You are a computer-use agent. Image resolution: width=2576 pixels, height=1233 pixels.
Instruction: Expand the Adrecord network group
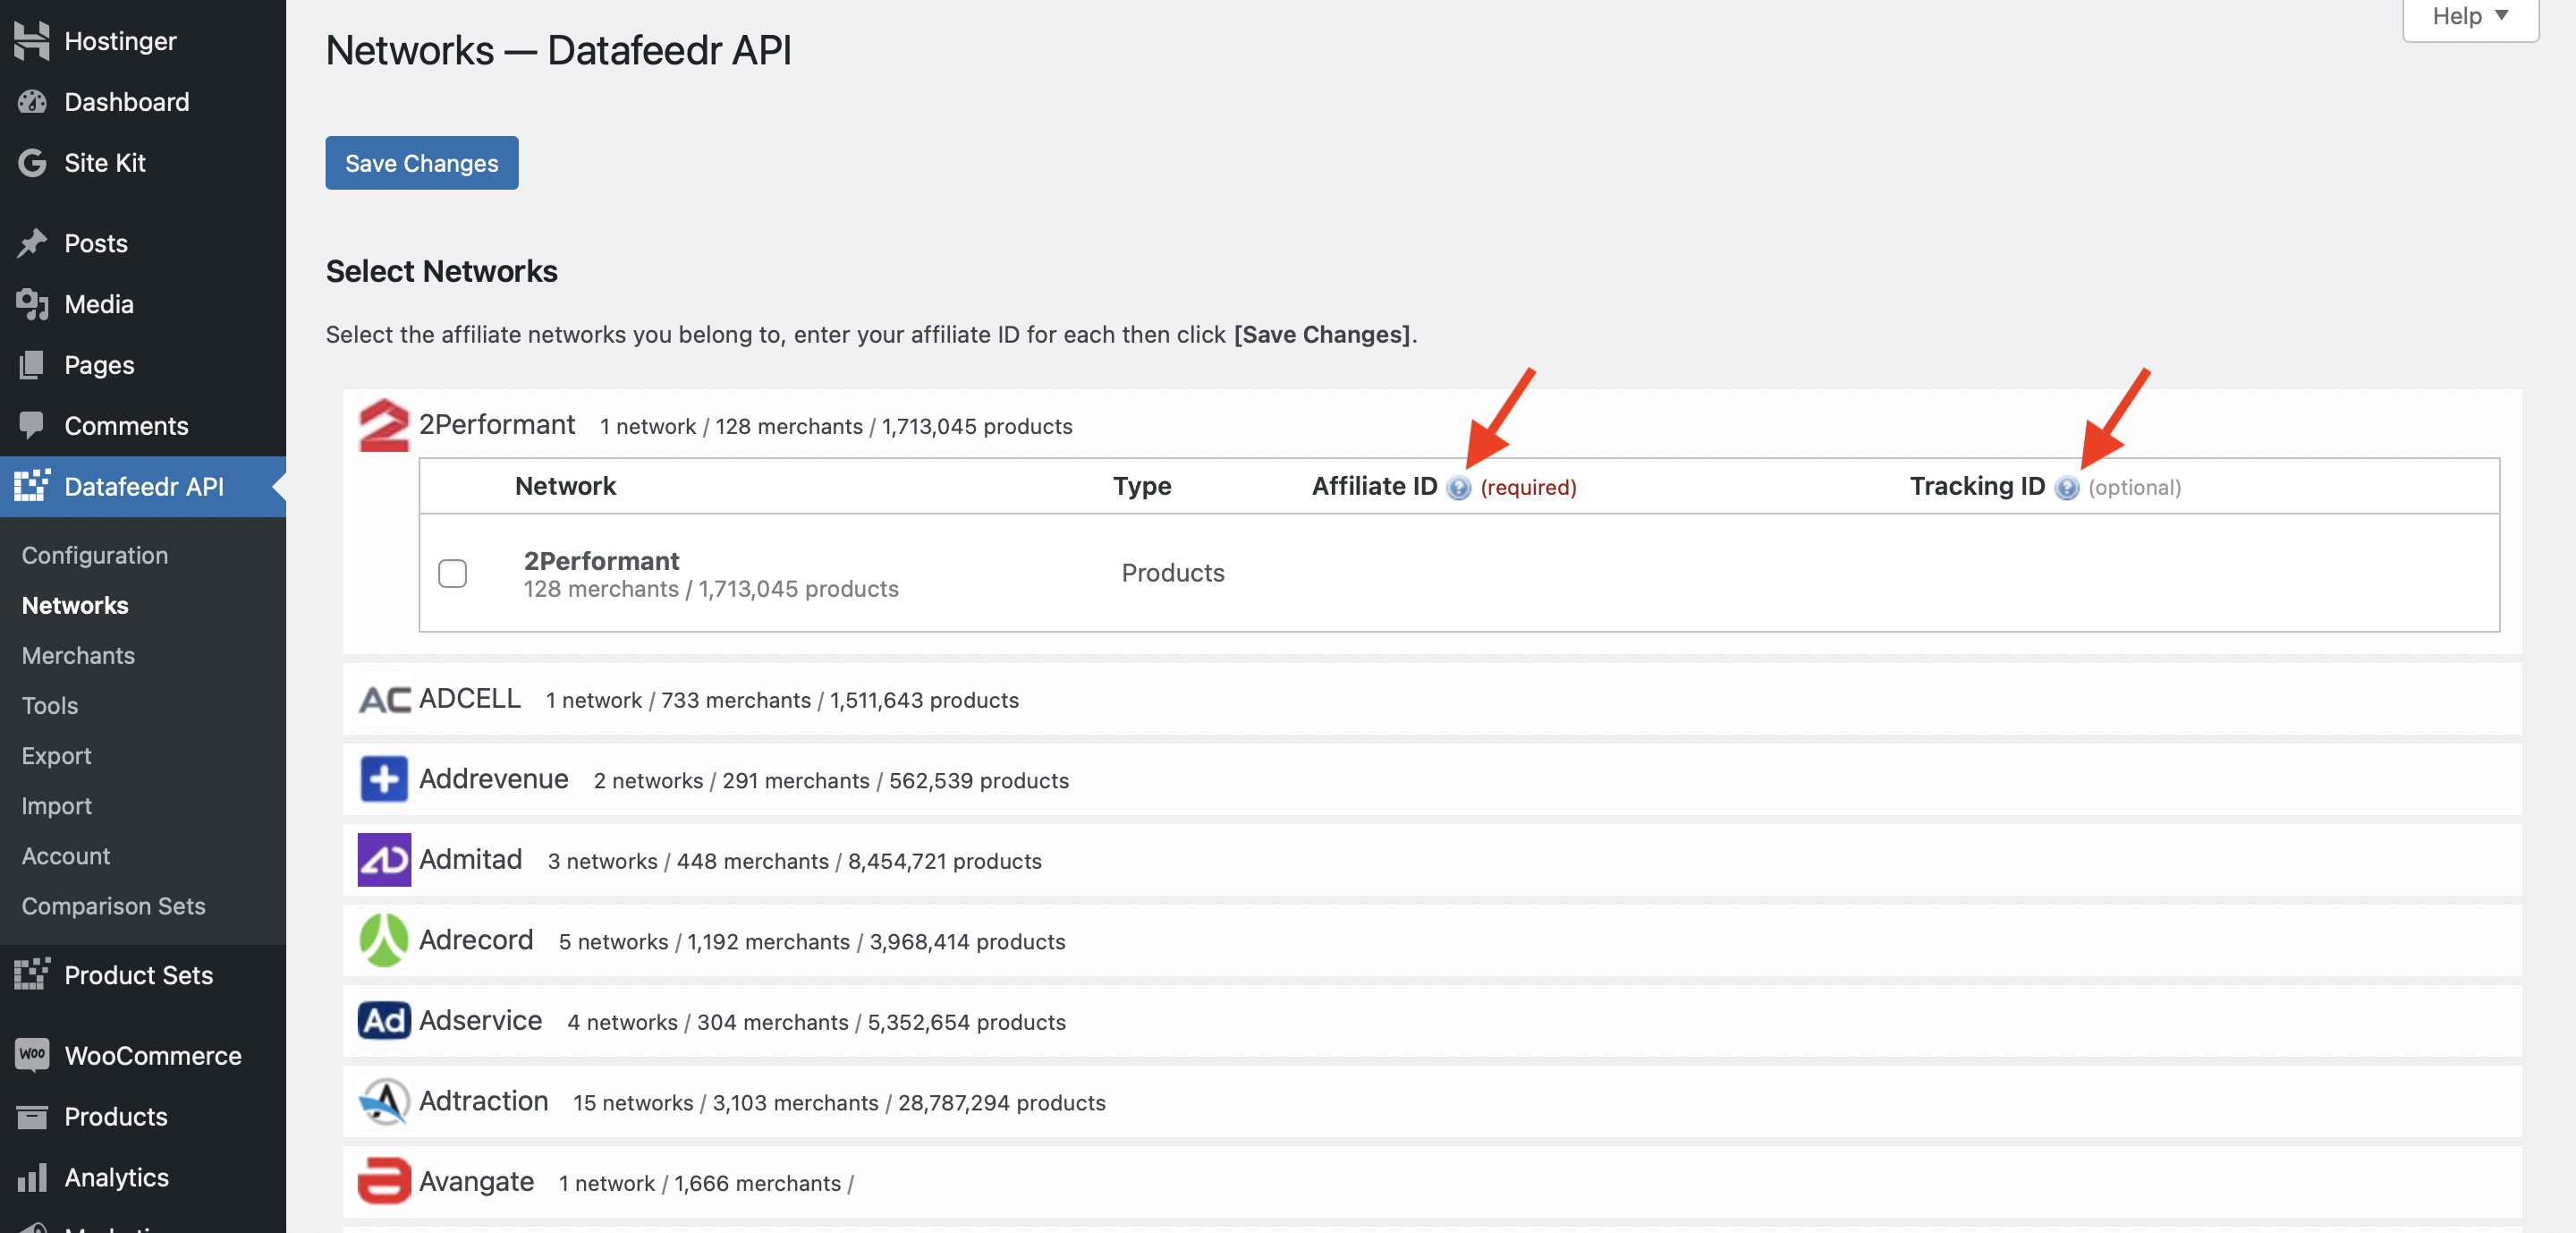(x=1432, y=940)
